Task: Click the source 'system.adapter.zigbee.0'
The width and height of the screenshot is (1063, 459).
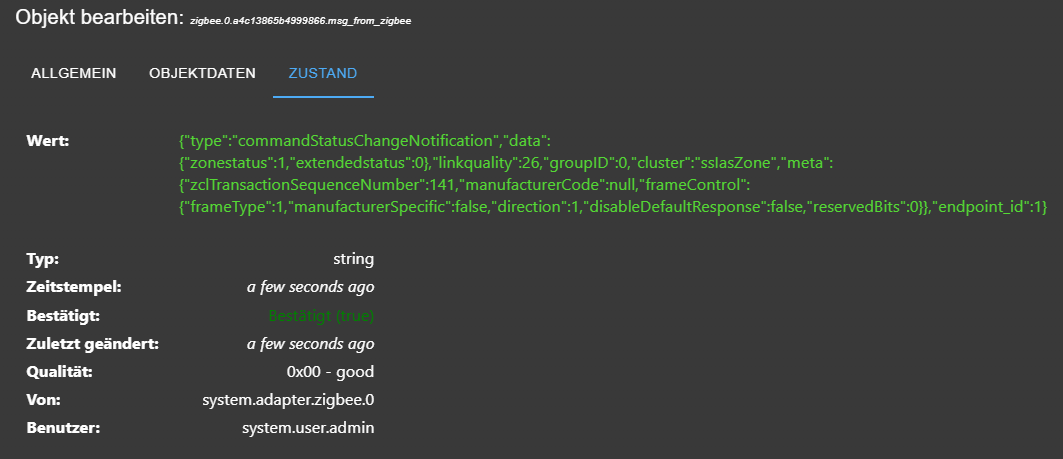Action: click(288, 400)
